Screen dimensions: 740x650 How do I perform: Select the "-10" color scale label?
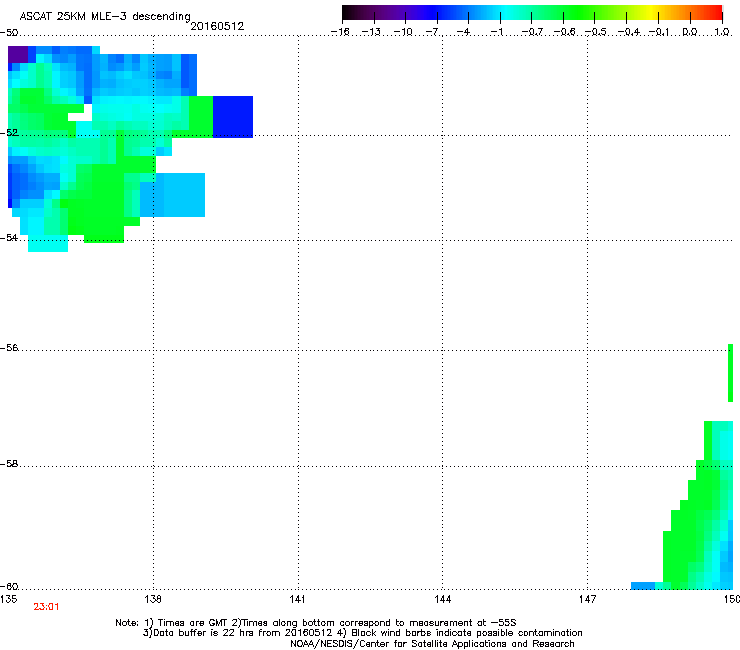(403, 32)
